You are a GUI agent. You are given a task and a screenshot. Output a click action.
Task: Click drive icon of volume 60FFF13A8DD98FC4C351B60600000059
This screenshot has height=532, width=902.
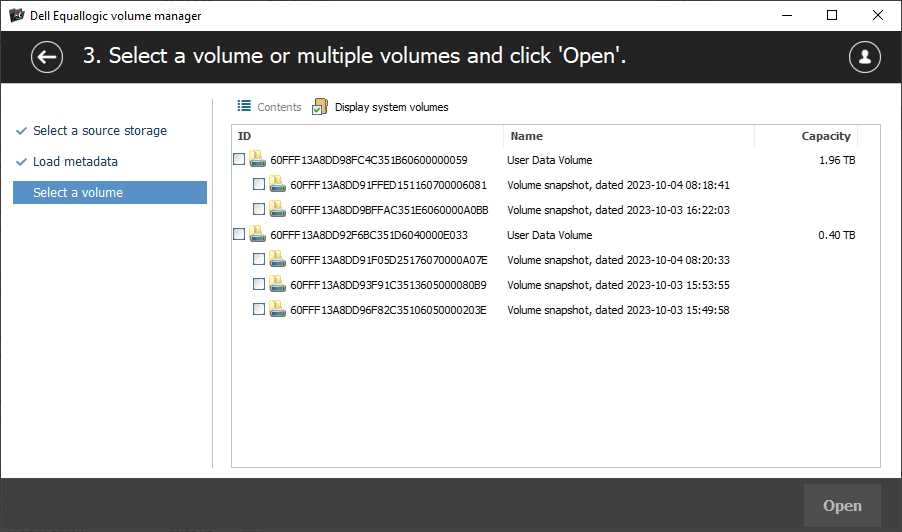click(x=257, y=159)
